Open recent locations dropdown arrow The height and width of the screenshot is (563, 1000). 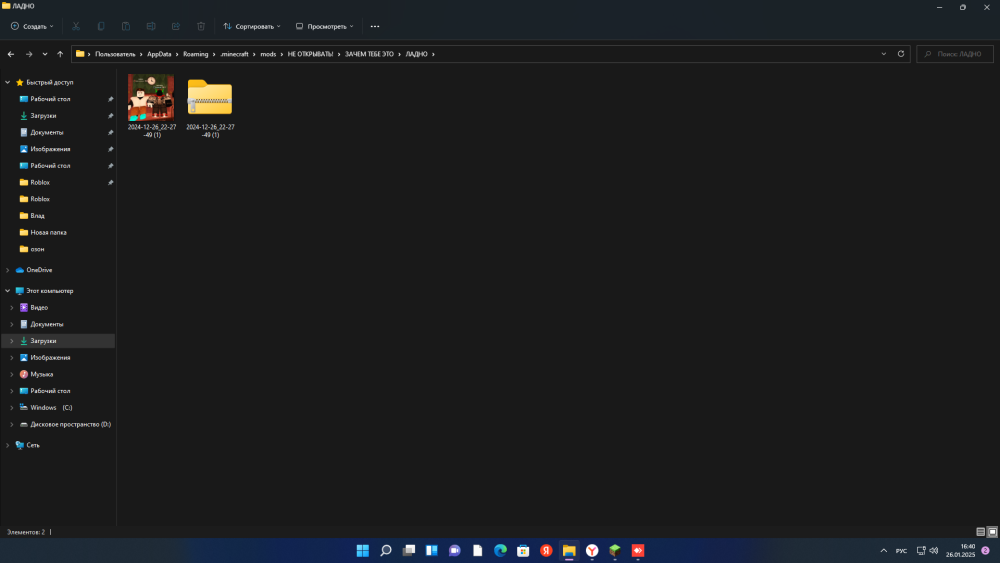click(x=45, y=54)
